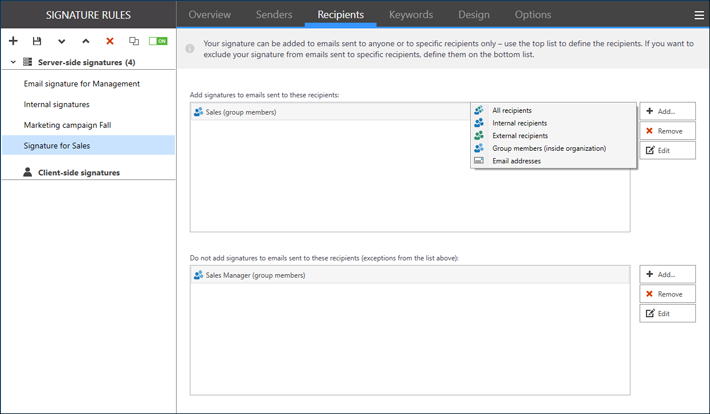Switch to the Options tab
Screen dimensions: 710x414
point(533,14)
